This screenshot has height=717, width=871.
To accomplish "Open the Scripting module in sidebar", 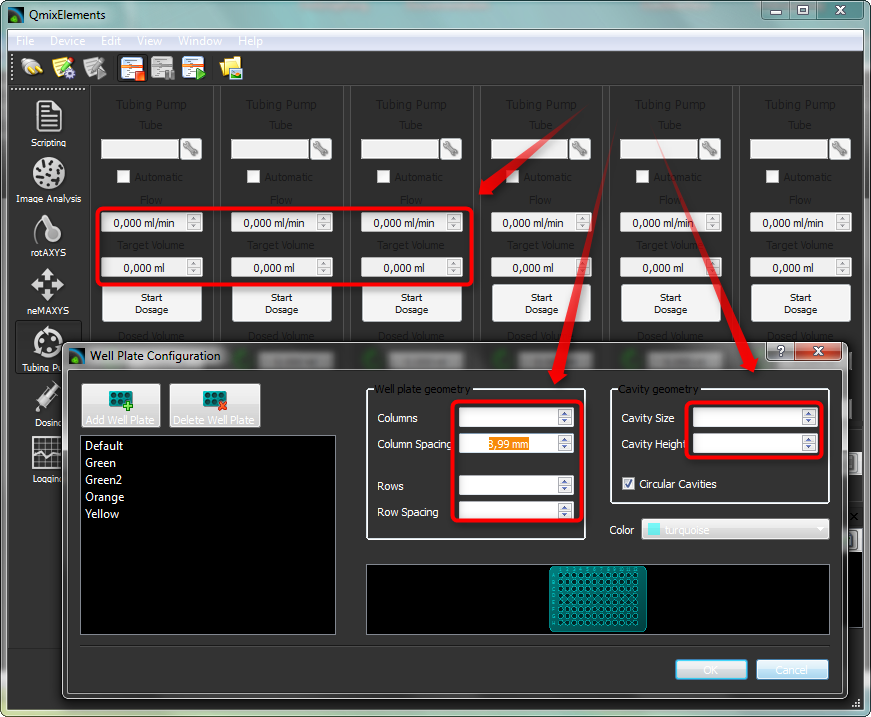I will [48, 123].
